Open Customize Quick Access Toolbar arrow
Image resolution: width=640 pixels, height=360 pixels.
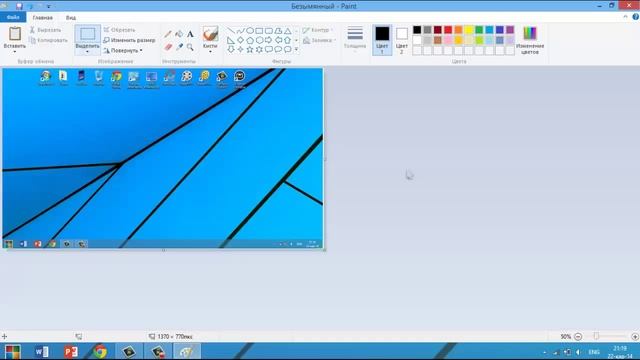[x=49, y=7]
